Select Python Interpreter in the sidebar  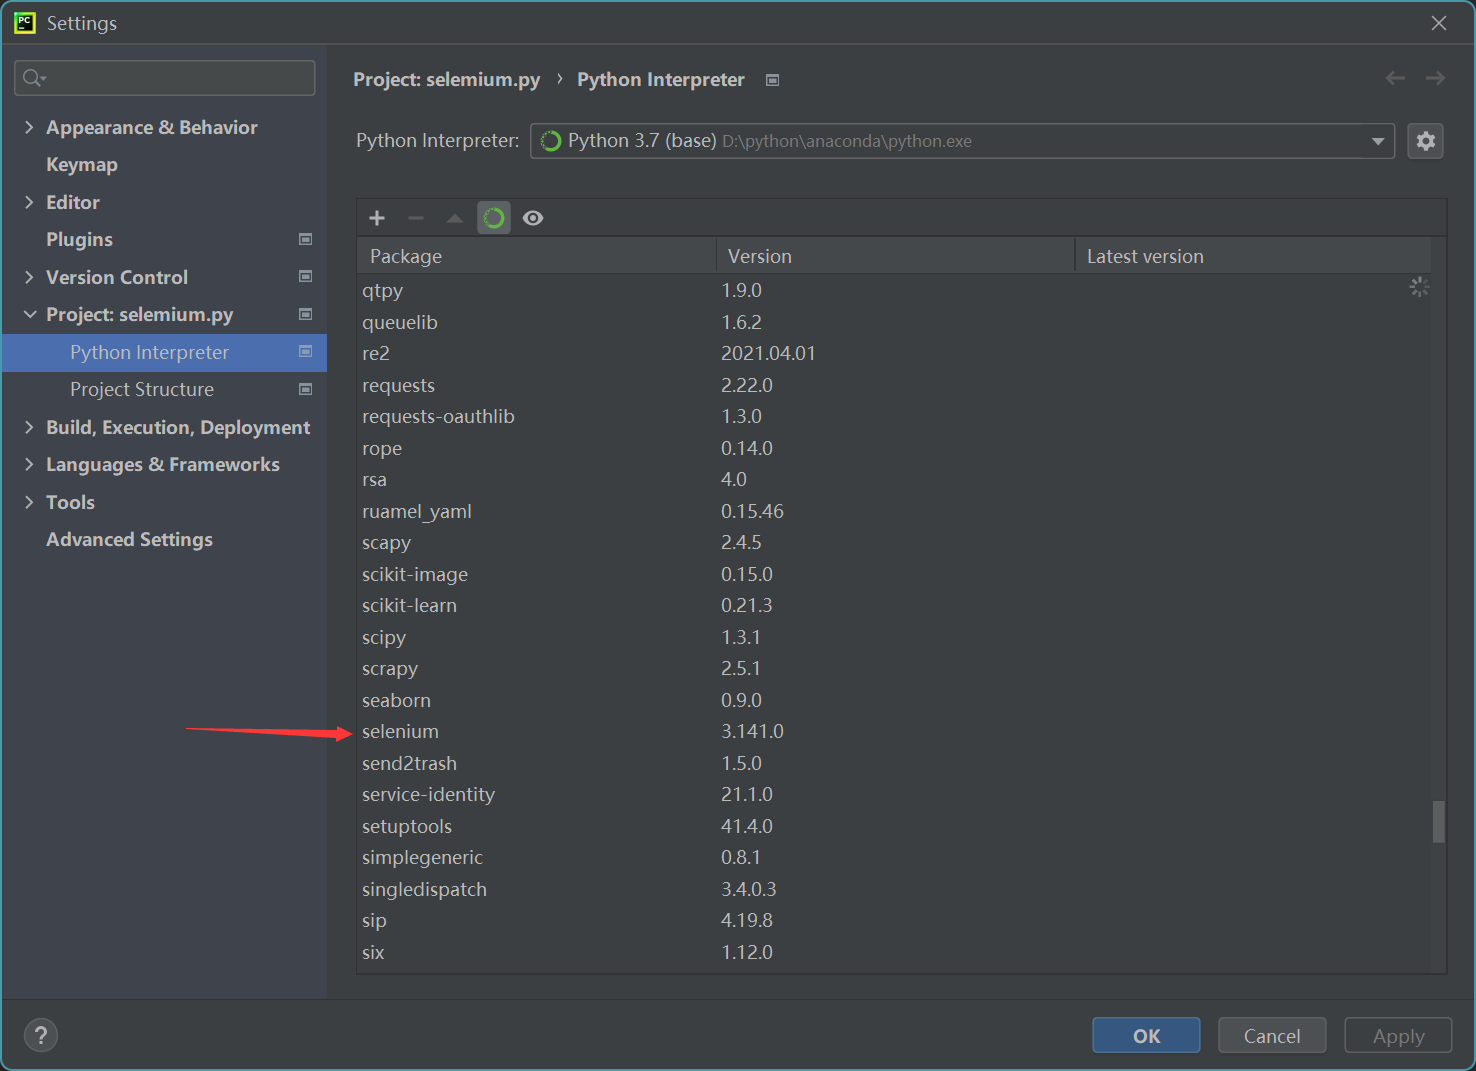click(x=164, y=352)
